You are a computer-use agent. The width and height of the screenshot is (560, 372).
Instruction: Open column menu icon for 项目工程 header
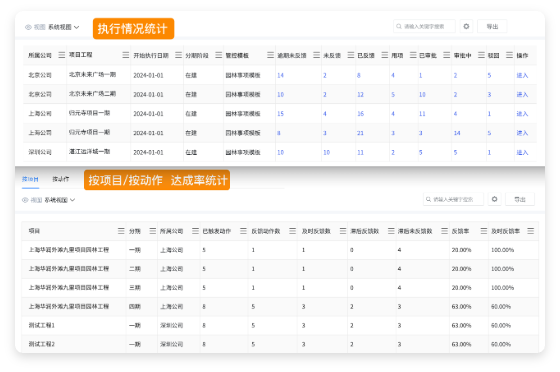[x=125, y=55]
